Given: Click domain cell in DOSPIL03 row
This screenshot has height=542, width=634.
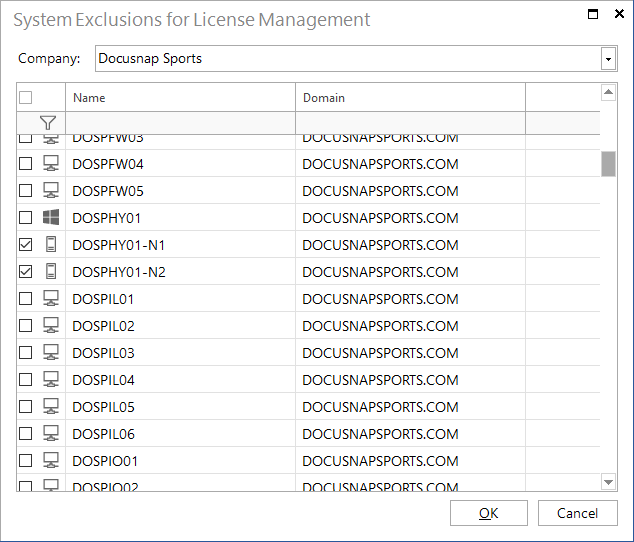Looking at the screenshot, I should 410,353.
